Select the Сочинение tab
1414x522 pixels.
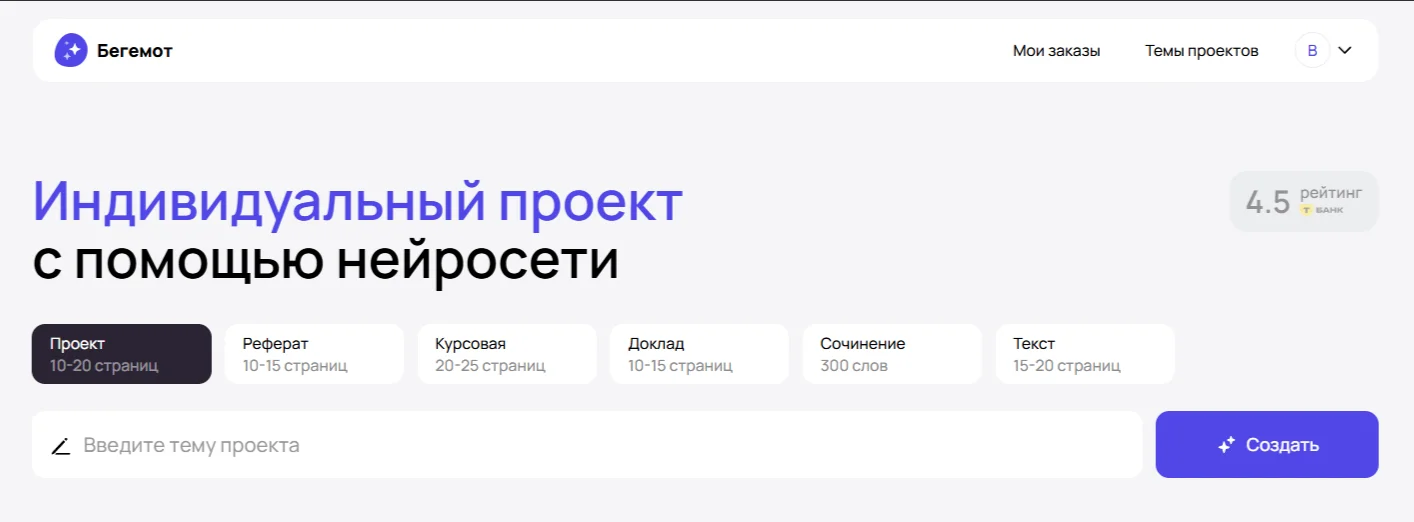(x=892, y=354)
